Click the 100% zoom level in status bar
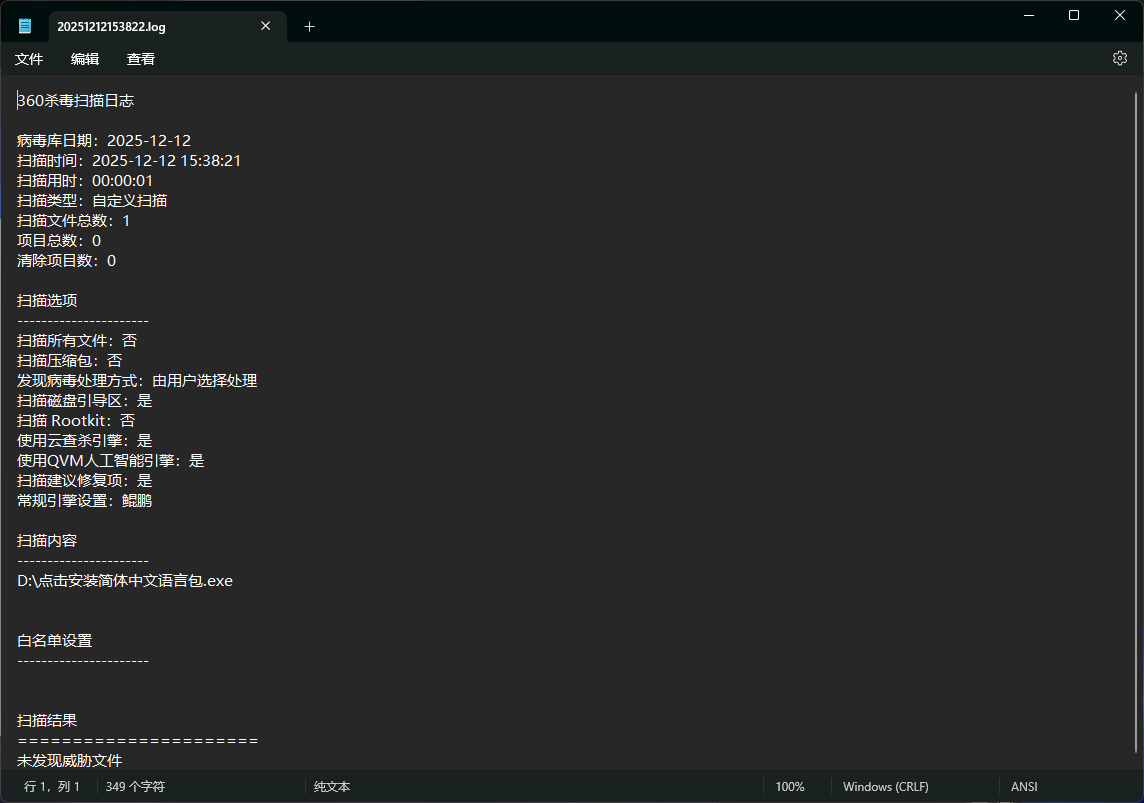The width and height of the screenshot is (1144, 803). tap(789, 786)
